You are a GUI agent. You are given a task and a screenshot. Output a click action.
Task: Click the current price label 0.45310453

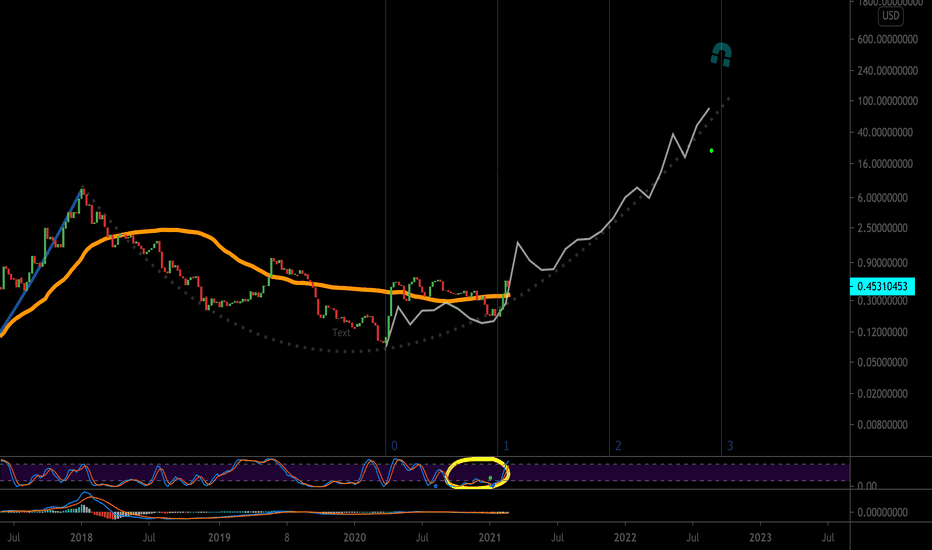[x=882, y=287]
